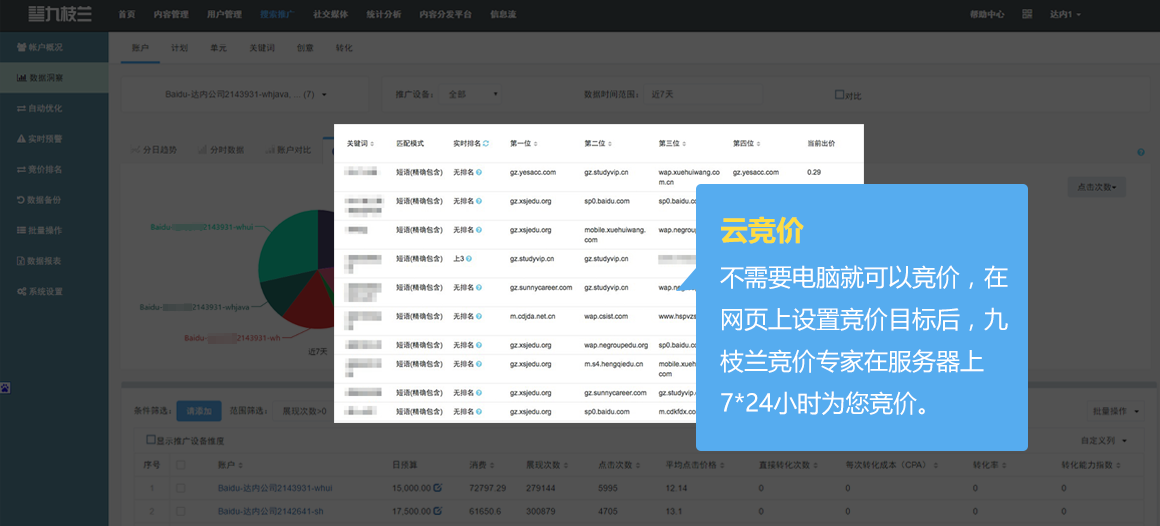Switch to 单元 tab
Image resolution: width=1160 pixels, height=526 pixels.
click(218, 48)
